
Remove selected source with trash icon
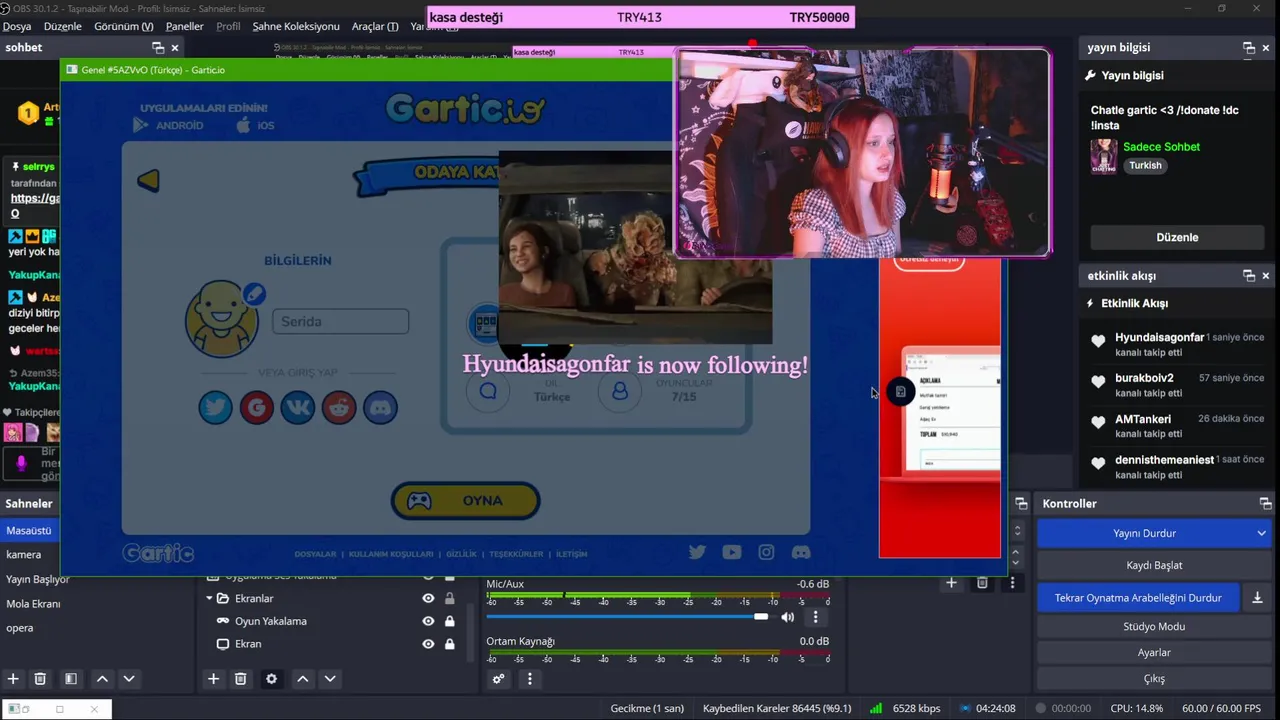click(x=240, y=679)
